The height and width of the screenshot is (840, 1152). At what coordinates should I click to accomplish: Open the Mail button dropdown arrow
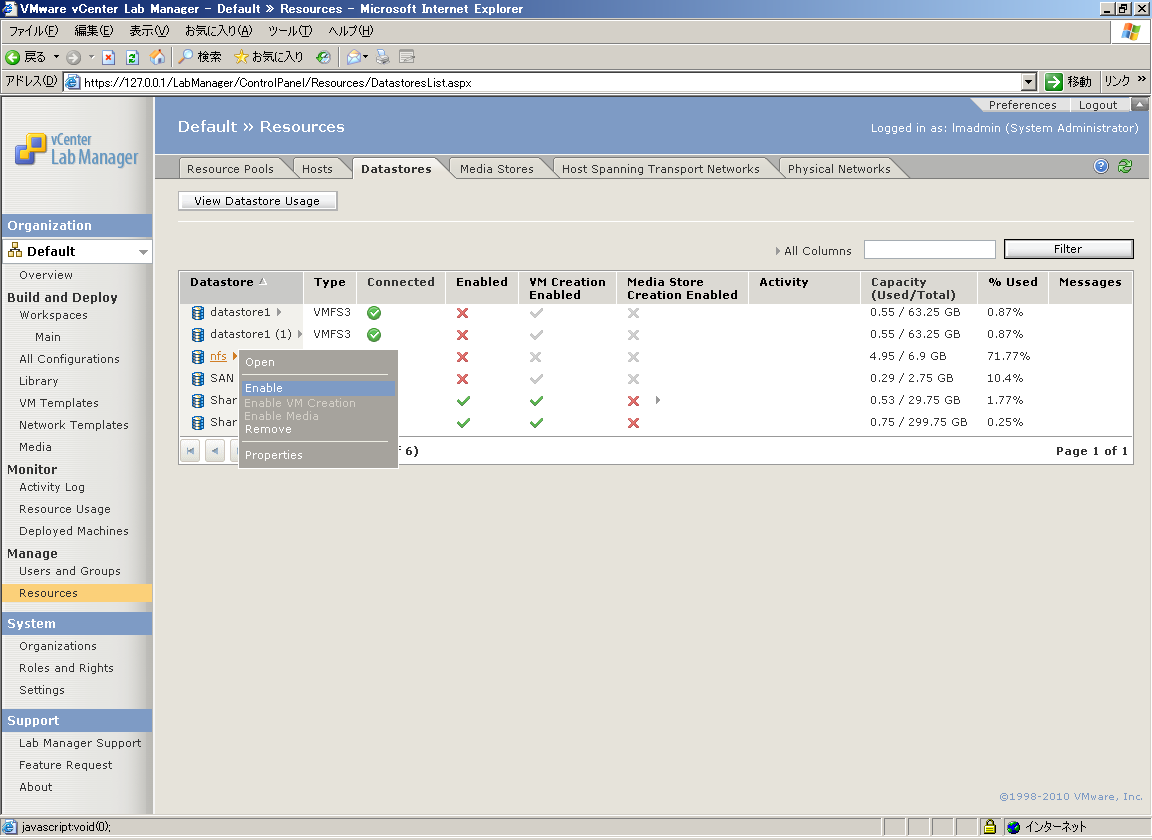point(365,57)
